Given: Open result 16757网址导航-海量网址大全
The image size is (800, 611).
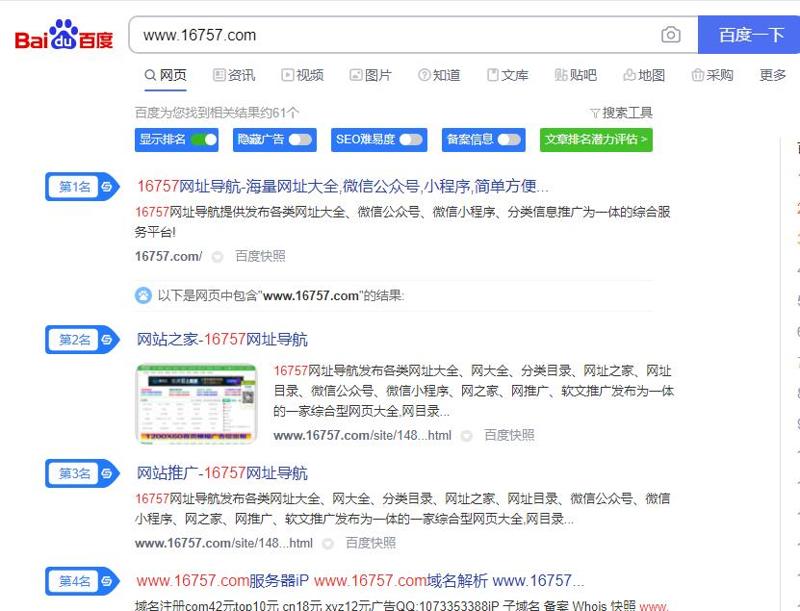Looking at the screenshot, I should pyautogui.click(x=342, y=187).
